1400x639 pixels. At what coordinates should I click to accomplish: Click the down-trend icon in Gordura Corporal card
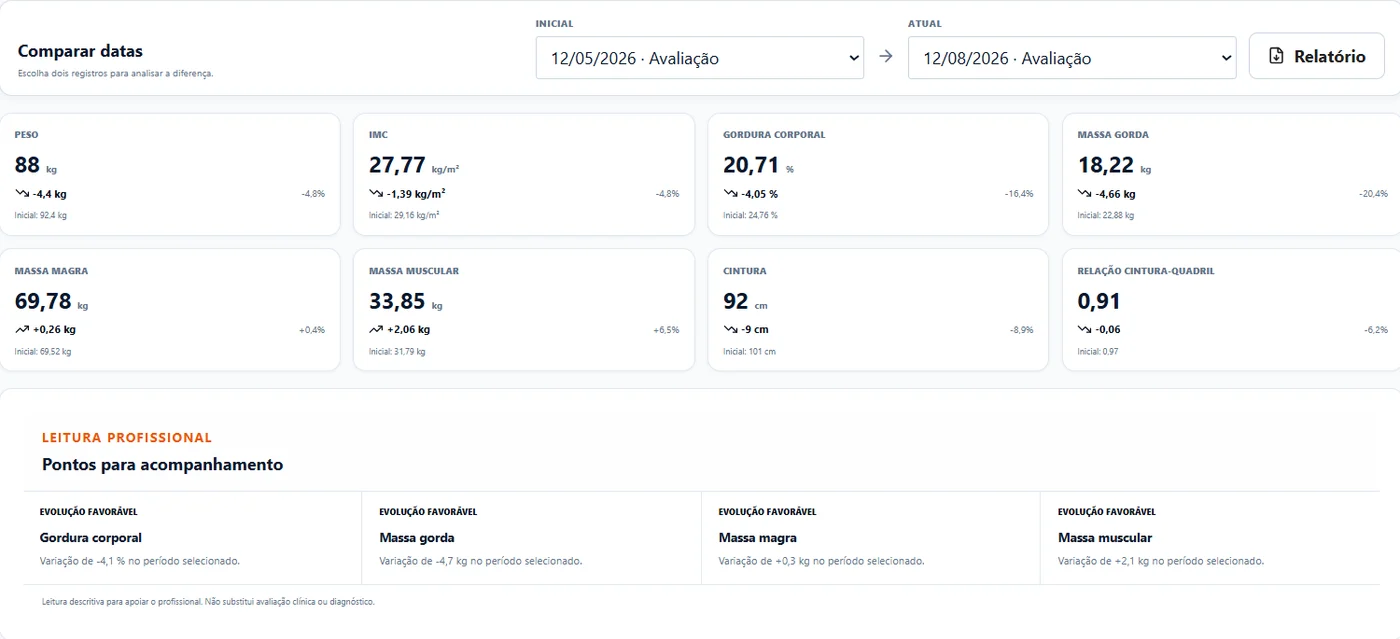click(730, 194)
